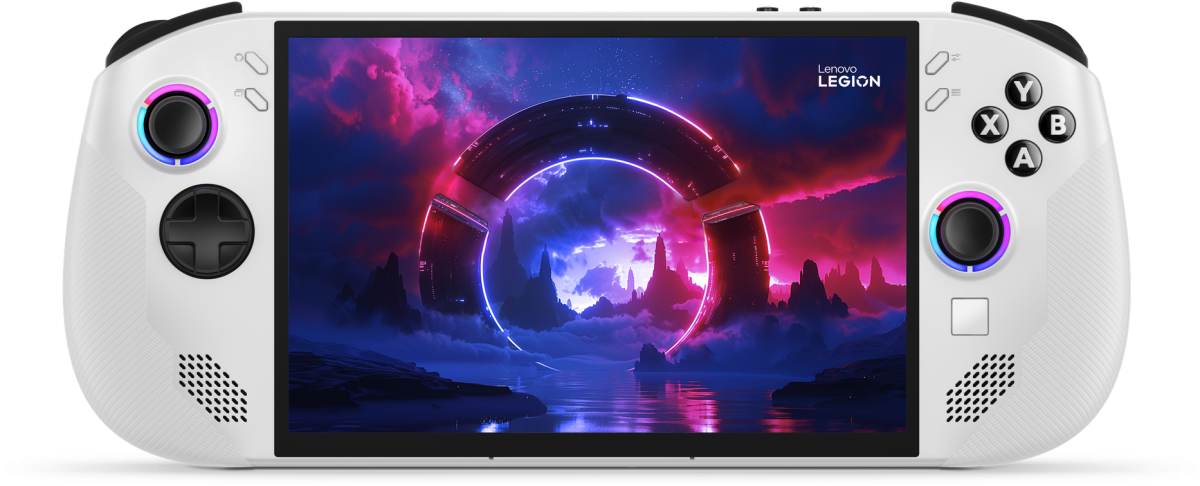Click the left speaker grille
Screen dimensions: 1200x486
pos(212,386)
